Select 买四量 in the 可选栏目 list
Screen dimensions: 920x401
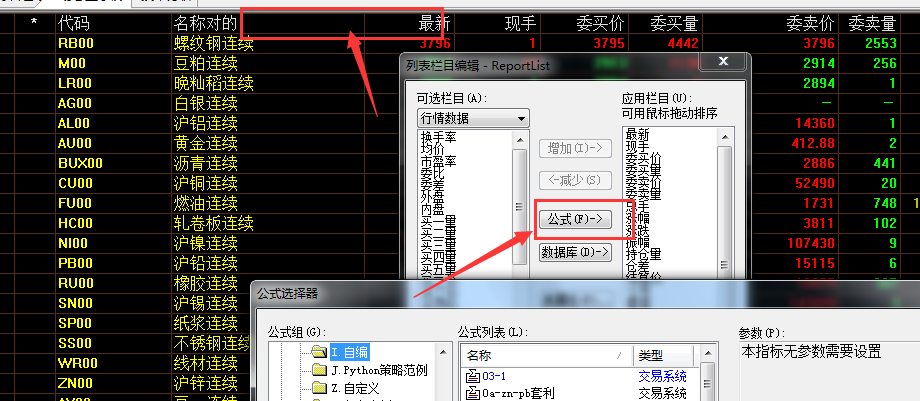(438, 257)
